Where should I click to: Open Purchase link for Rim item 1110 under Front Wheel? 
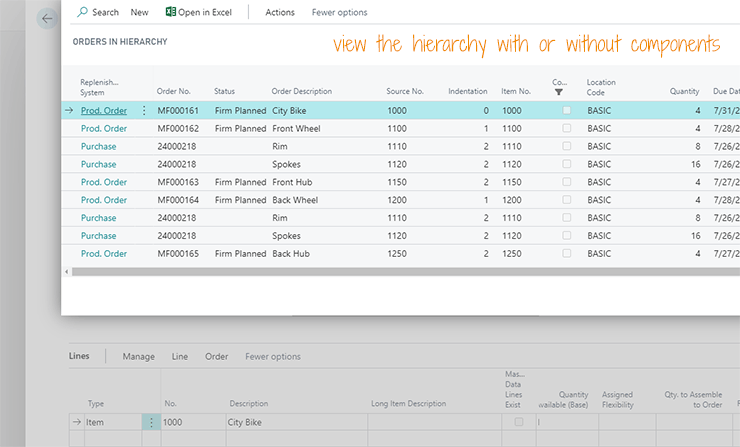point(98,146)
